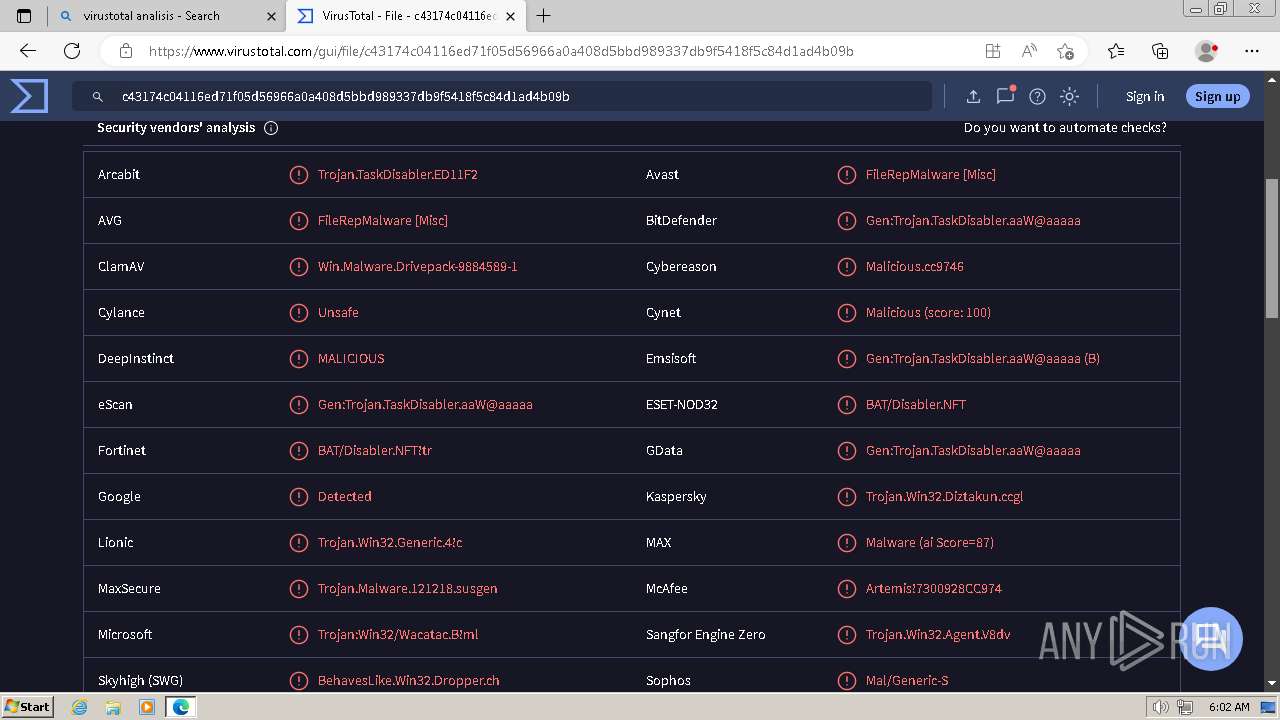Open a new tab with plus icon
The image size is (1280, 720).
click(543, 16)
